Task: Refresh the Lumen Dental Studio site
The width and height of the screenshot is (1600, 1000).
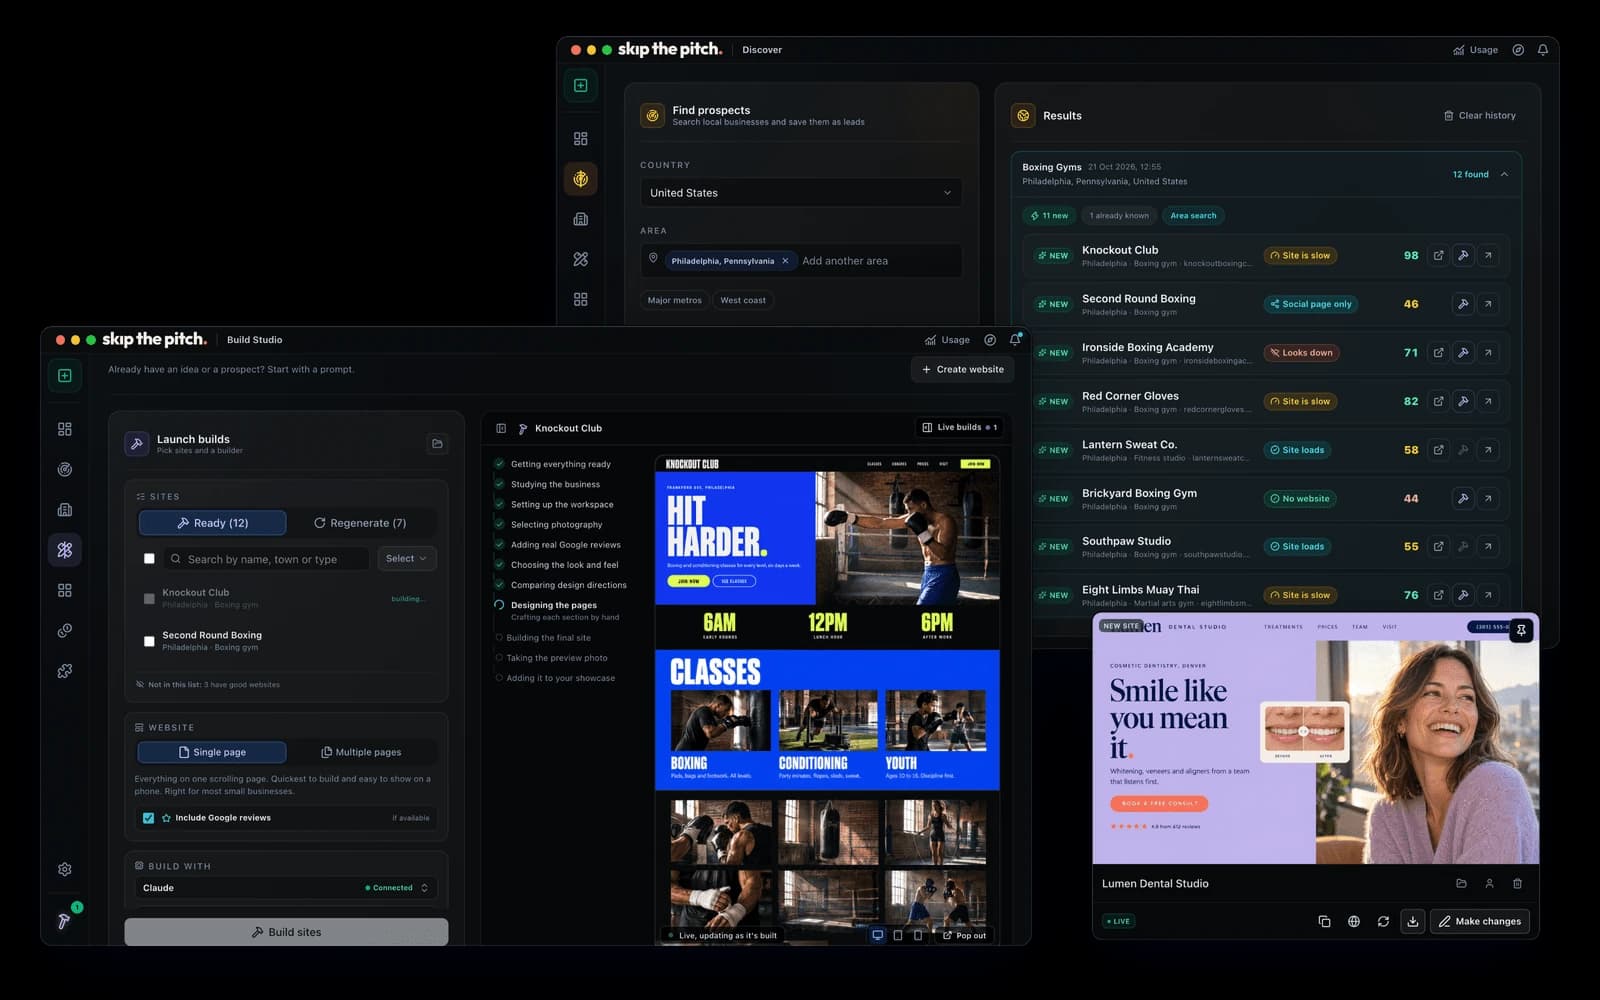Action: pyautogui.click(x=1383, y=921)
